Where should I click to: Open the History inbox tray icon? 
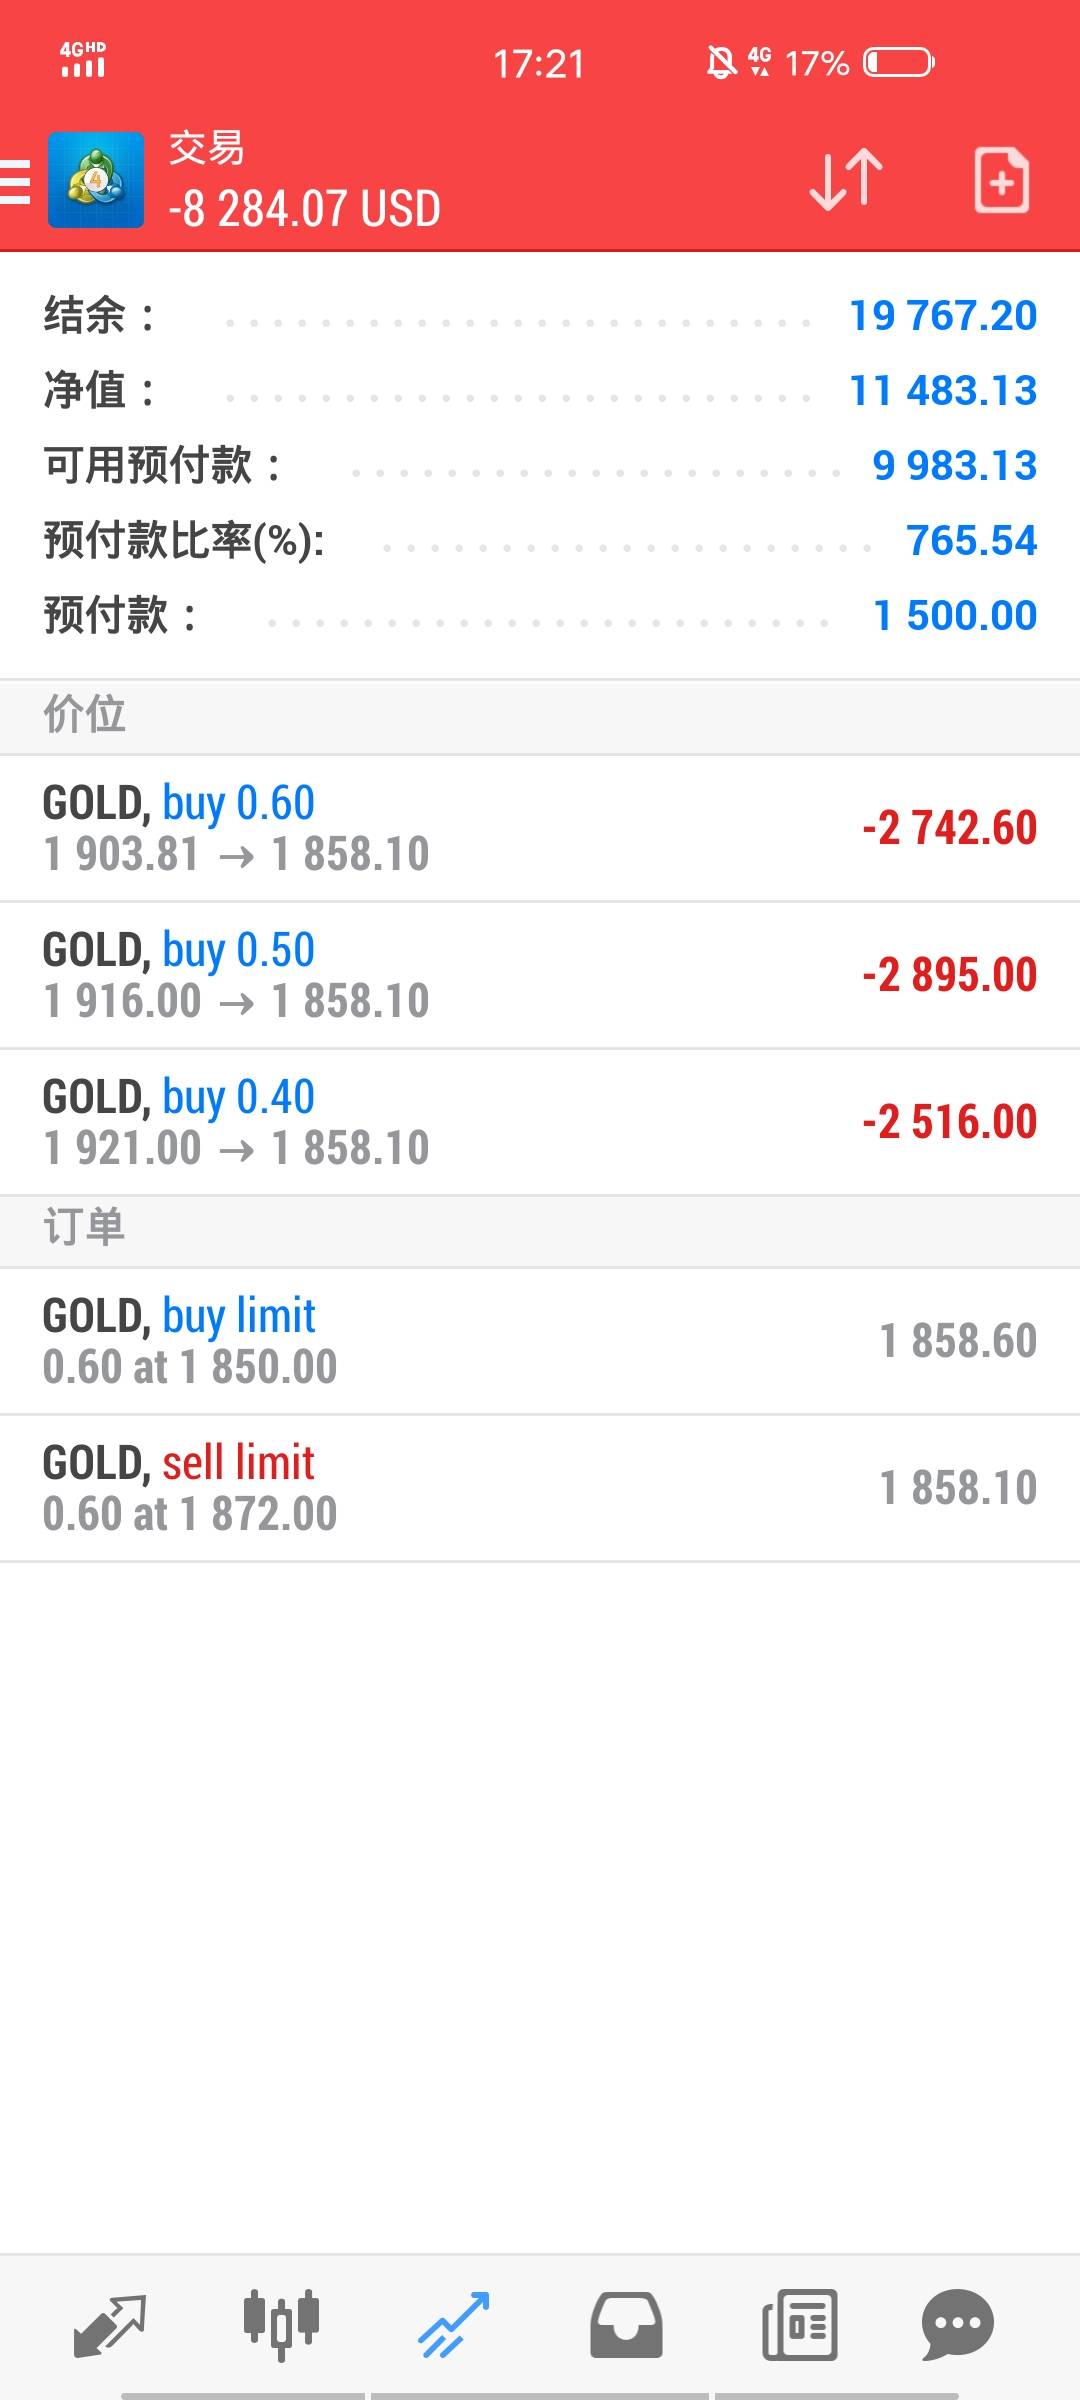click(x=626, y=2324)
